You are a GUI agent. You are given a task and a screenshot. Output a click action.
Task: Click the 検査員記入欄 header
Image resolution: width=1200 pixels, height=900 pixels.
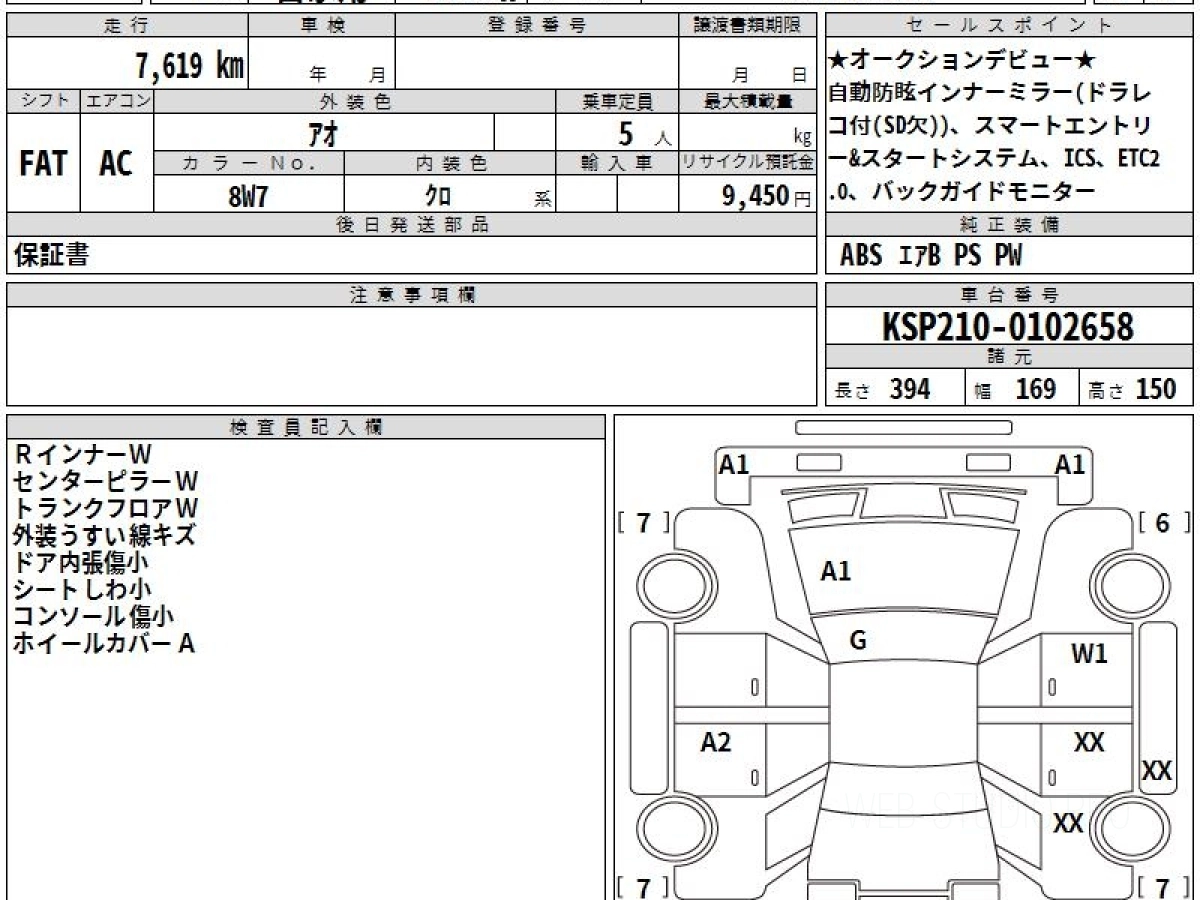point(306,427)
